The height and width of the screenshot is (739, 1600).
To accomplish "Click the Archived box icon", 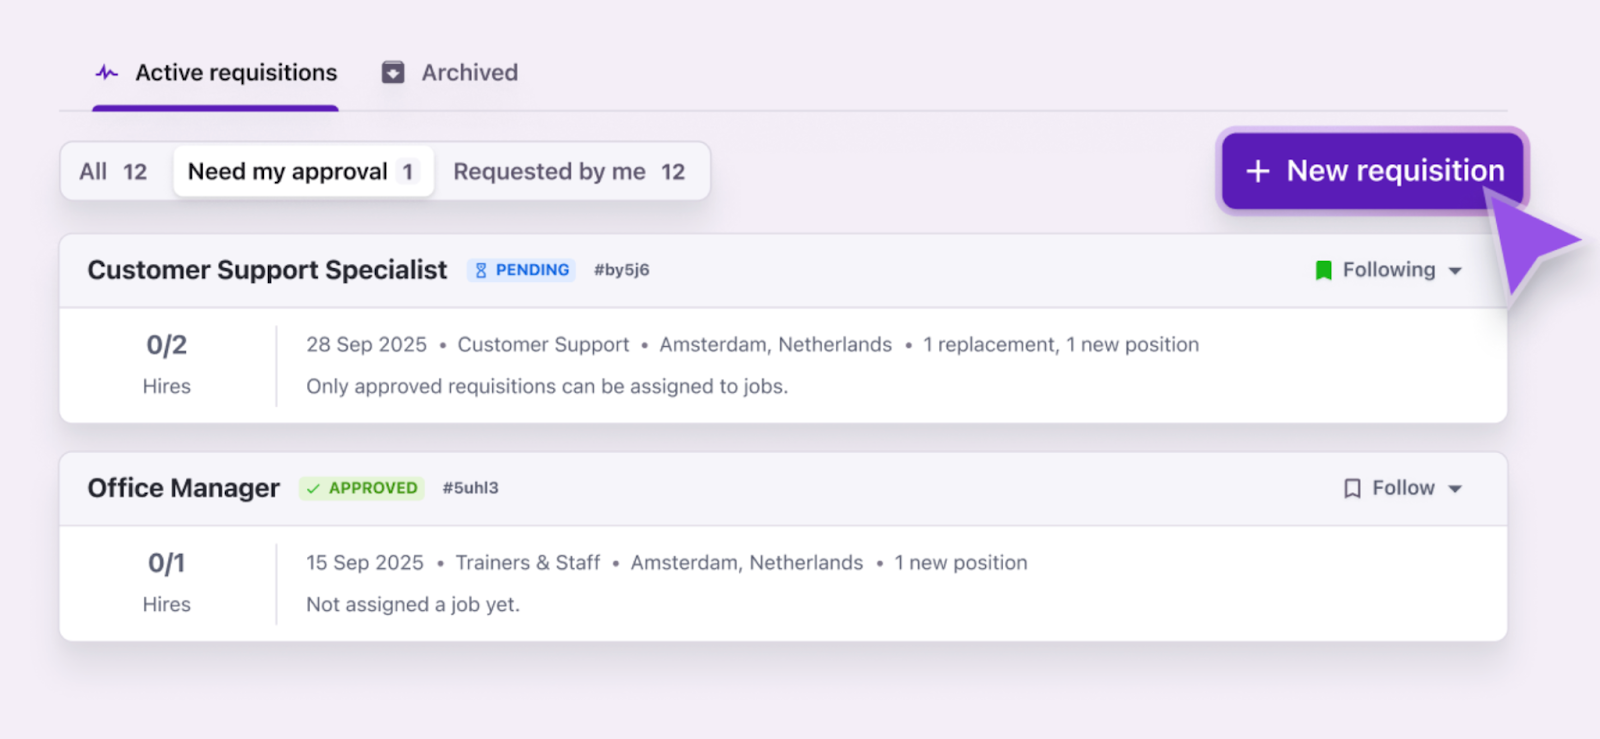I will [x=393, y=73].
